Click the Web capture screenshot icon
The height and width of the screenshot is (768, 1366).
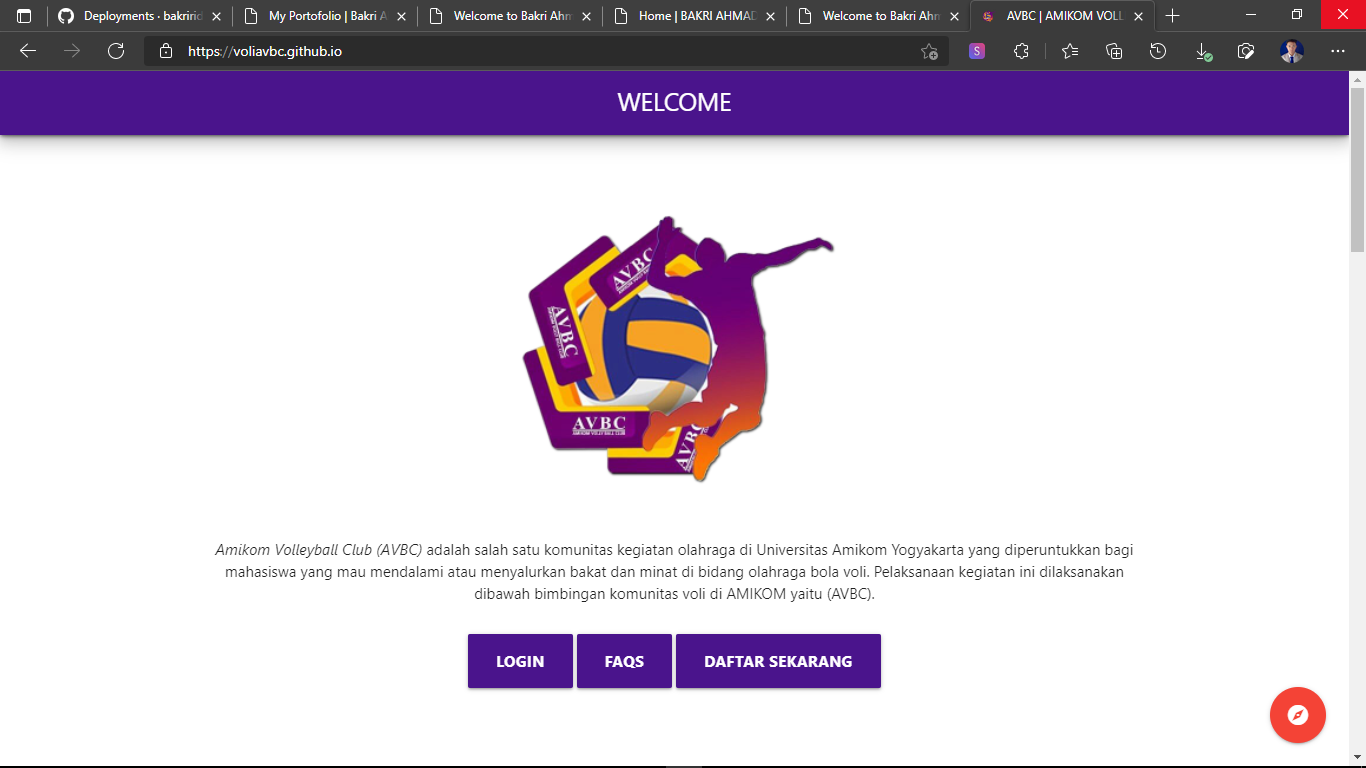(1246, 52)
